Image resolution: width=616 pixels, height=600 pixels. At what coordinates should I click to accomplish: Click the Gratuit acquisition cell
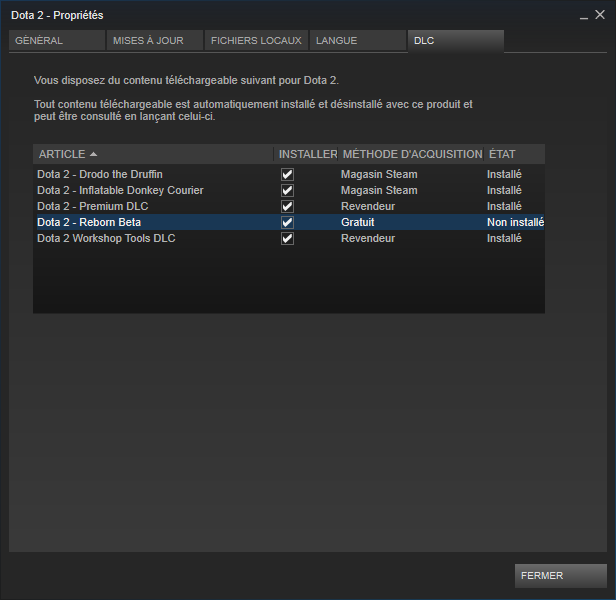click(x=358, y=222)
